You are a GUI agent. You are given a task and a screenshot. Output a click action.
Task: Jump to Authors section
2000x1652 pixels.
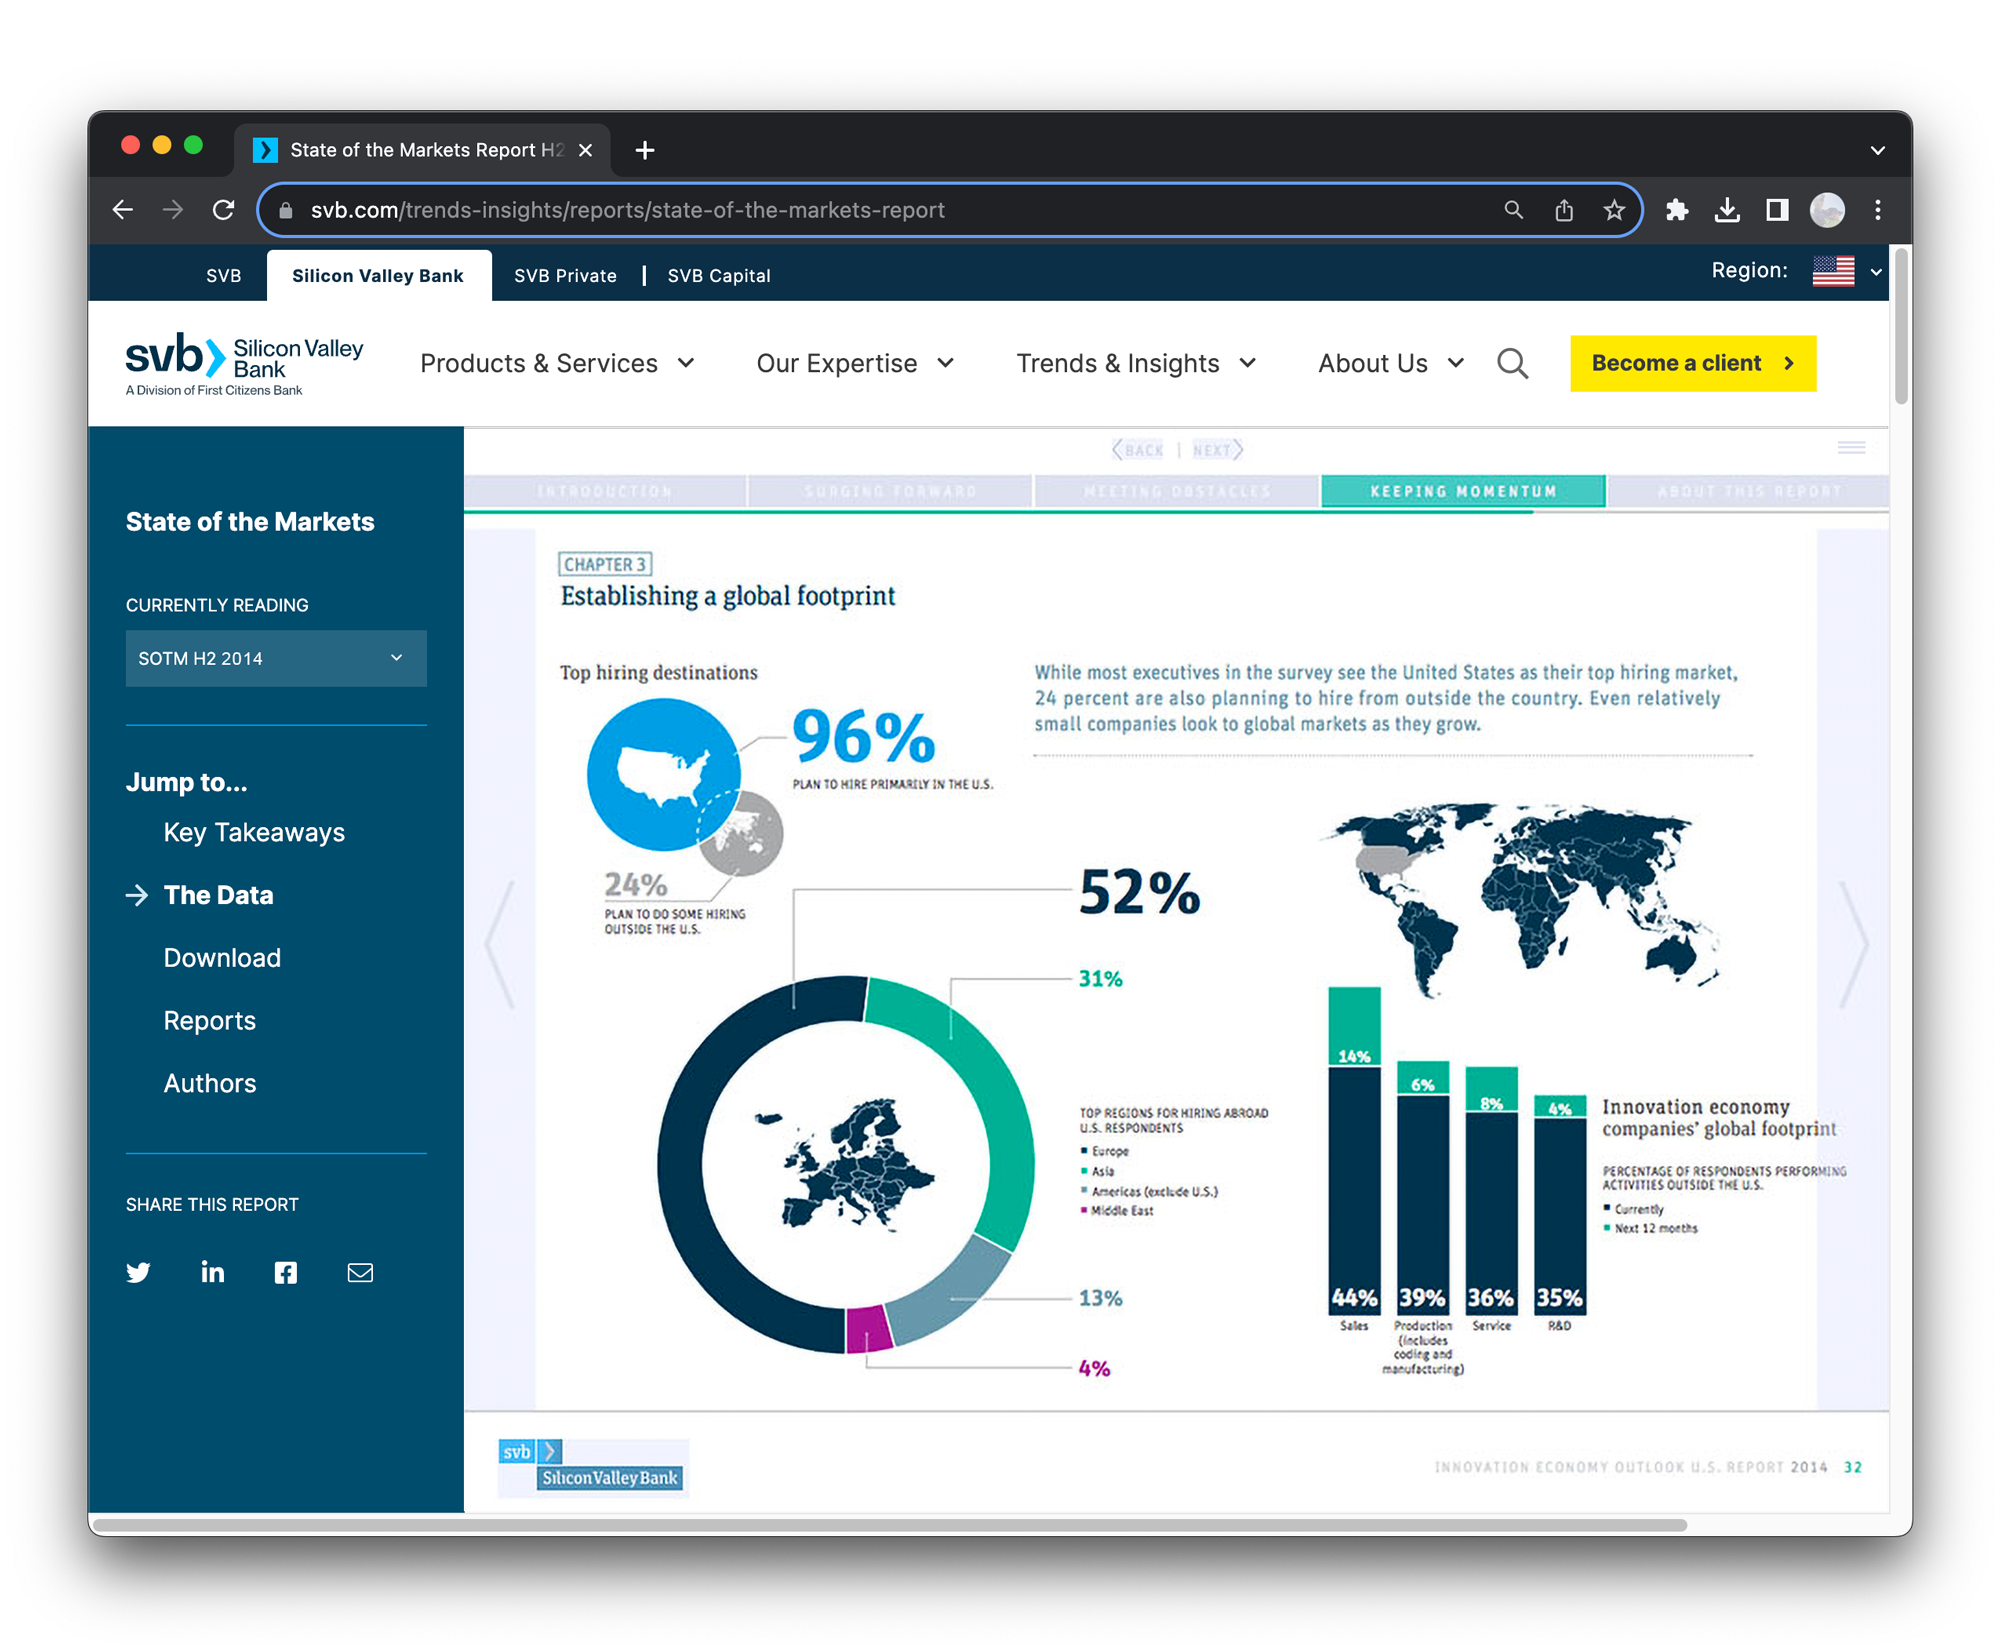pos(210,1083)
